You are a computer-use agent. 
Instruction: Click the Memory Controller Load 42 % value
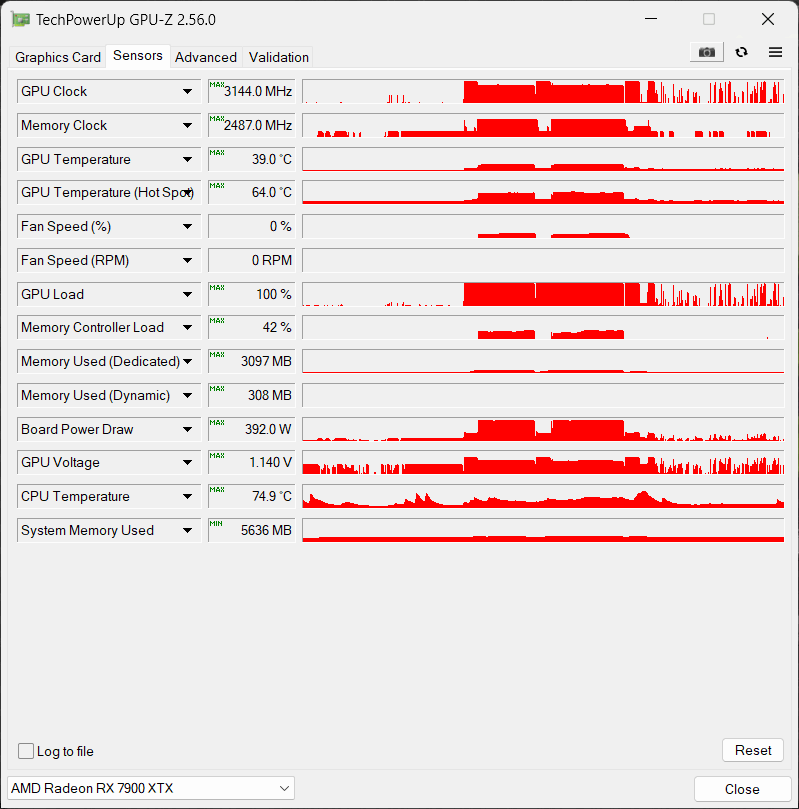tap(252, 328)
